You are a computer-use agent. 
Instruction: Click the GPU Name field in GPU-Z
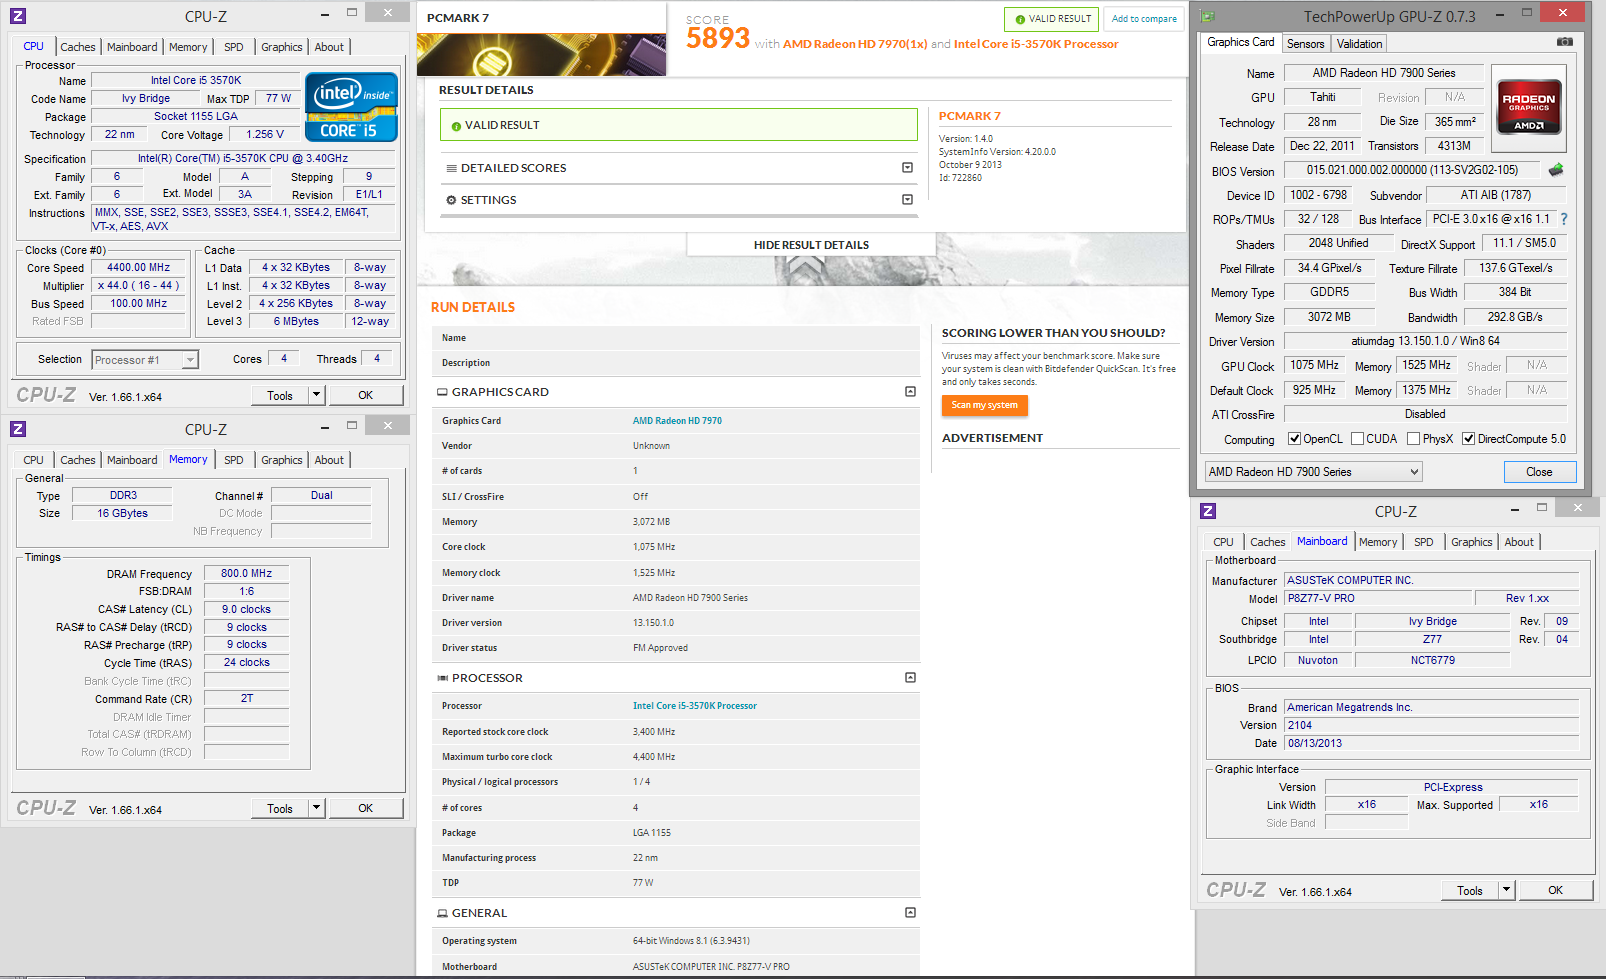click(x=1383, y=73)
